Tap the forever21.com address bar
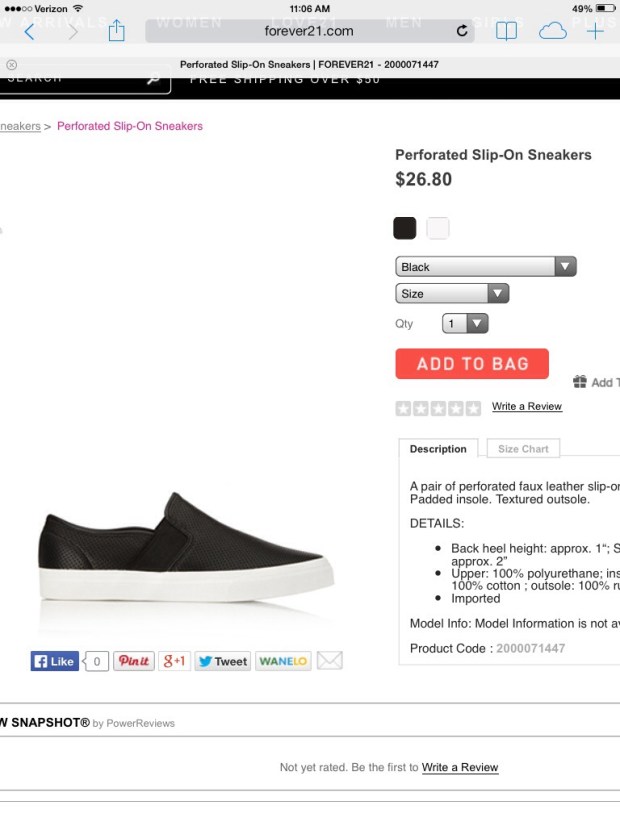Screen dimensions: 620x826 (x=310, y=31)
